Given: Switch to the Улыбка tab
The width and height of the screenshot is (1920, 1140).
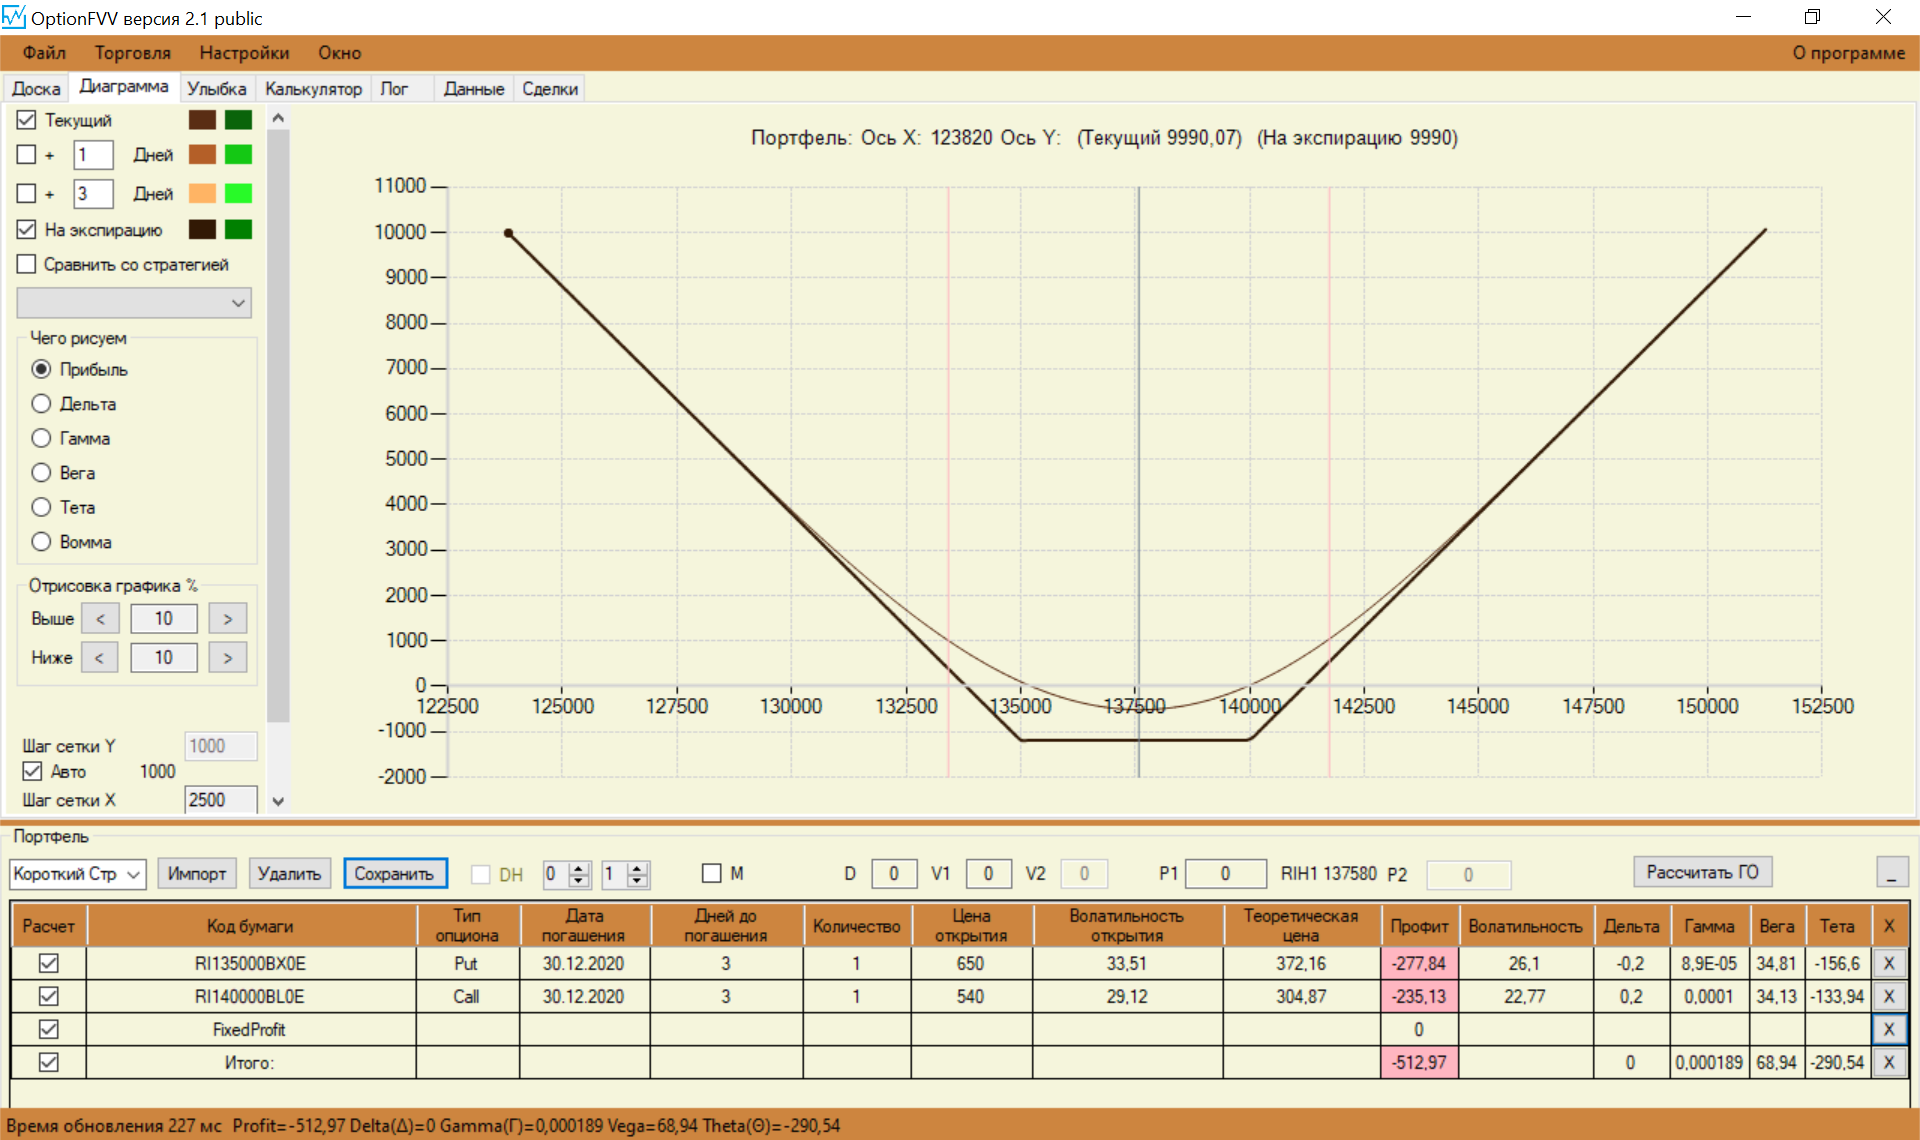Looking at the screenshot, I should pyautogui.click(x=216, y=89).
